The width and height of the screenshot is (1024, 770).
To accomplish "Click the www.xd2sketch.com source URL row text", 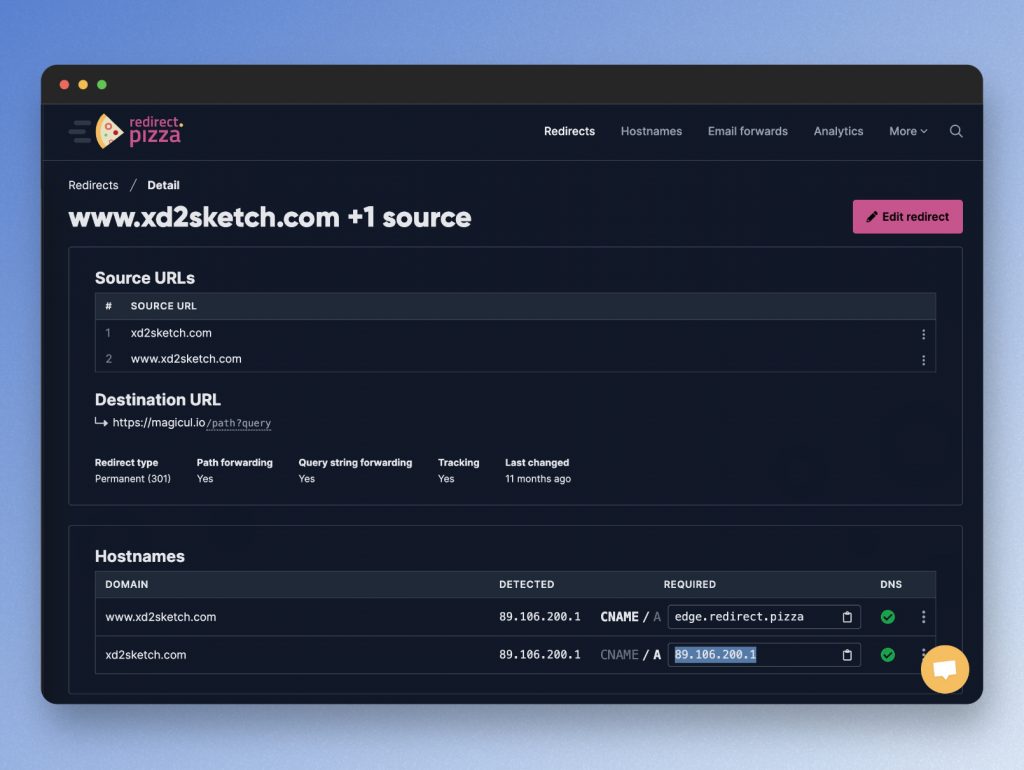I will click(x=186, y=359).
